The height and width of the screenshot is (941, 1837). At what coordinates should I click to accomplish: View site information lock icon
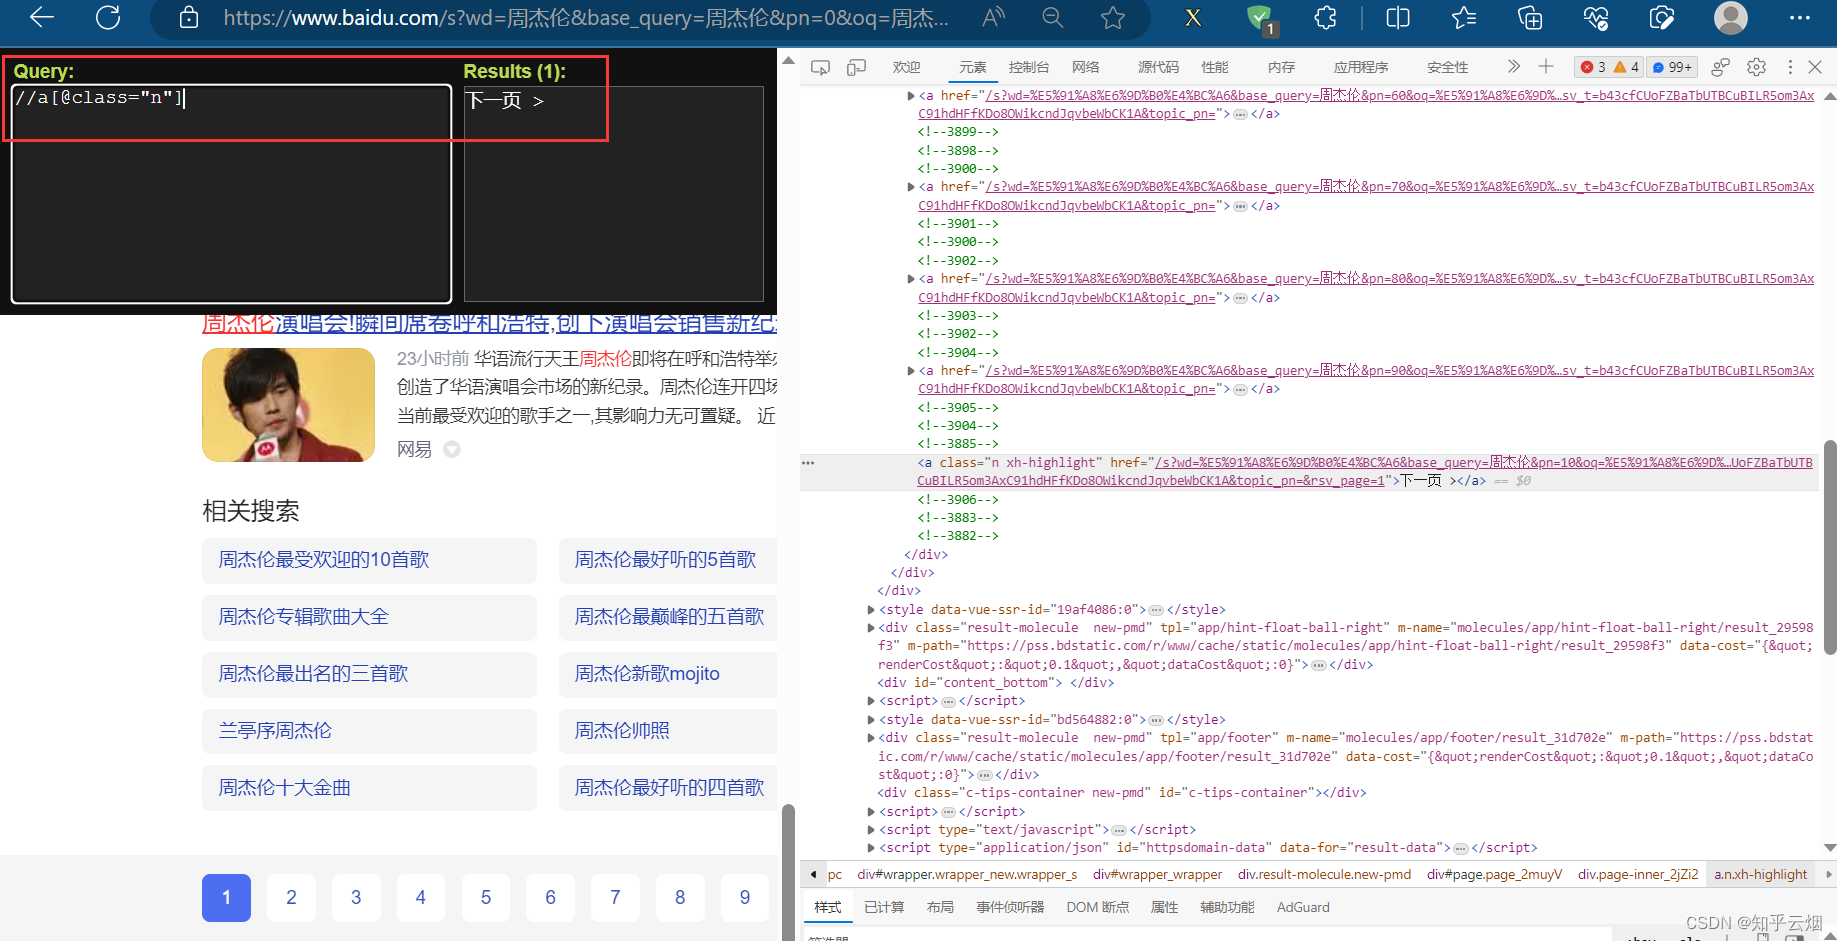tap(189, 17)
